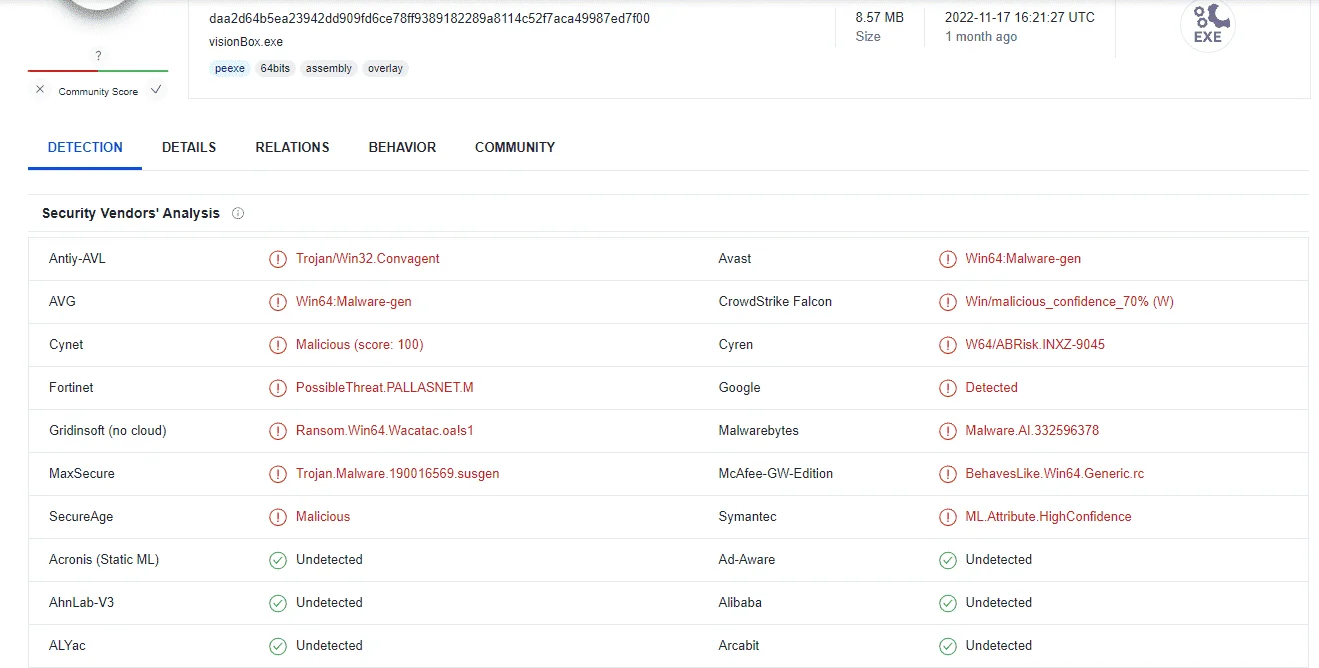Click the alert icon beside W64/ABRisk.INXZ-9045
This screenshot has width=1319, height=668.
point(947,345)
